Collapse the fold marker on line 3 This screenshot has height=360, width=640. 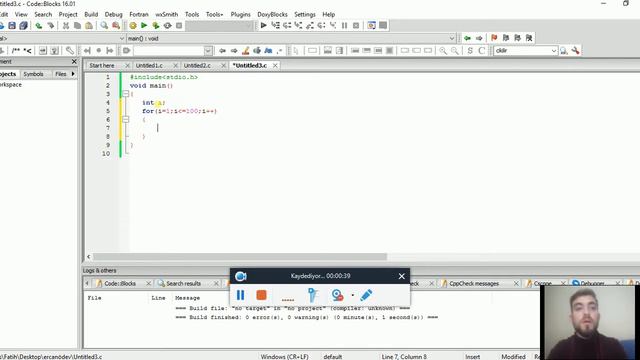(x=126, y=94)
